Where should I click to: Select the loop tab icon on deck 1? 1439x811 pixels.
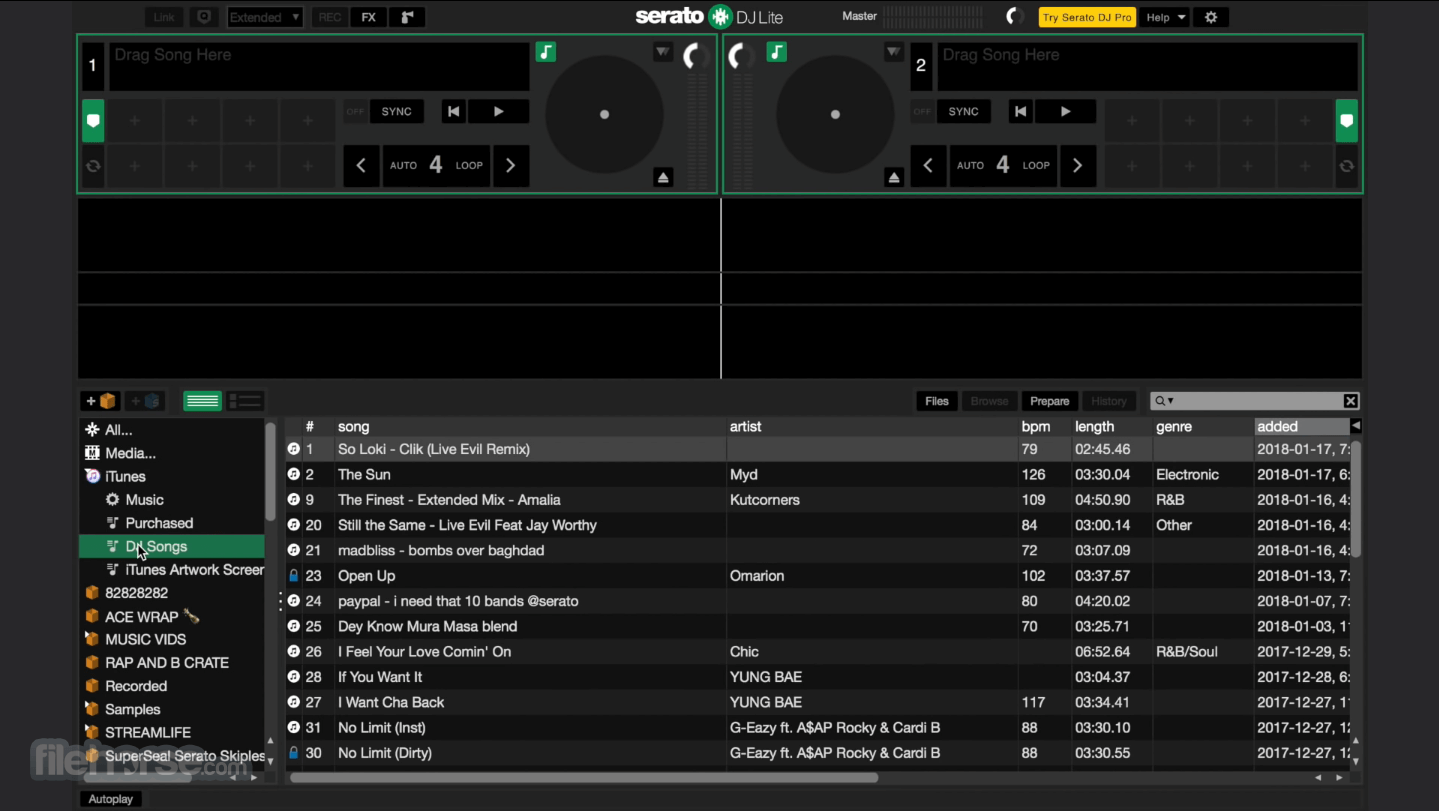[93, 166]
